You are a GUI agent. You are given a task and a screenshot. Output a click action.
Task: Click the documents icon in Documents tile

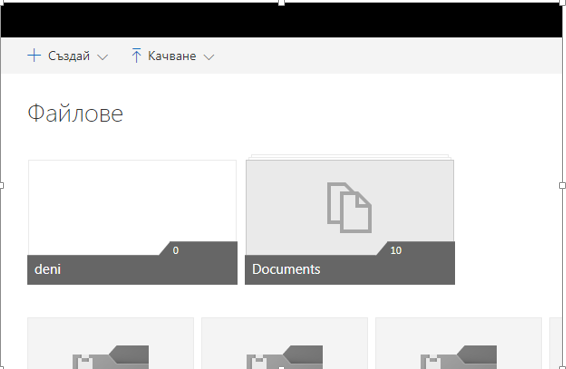(349, 208)
